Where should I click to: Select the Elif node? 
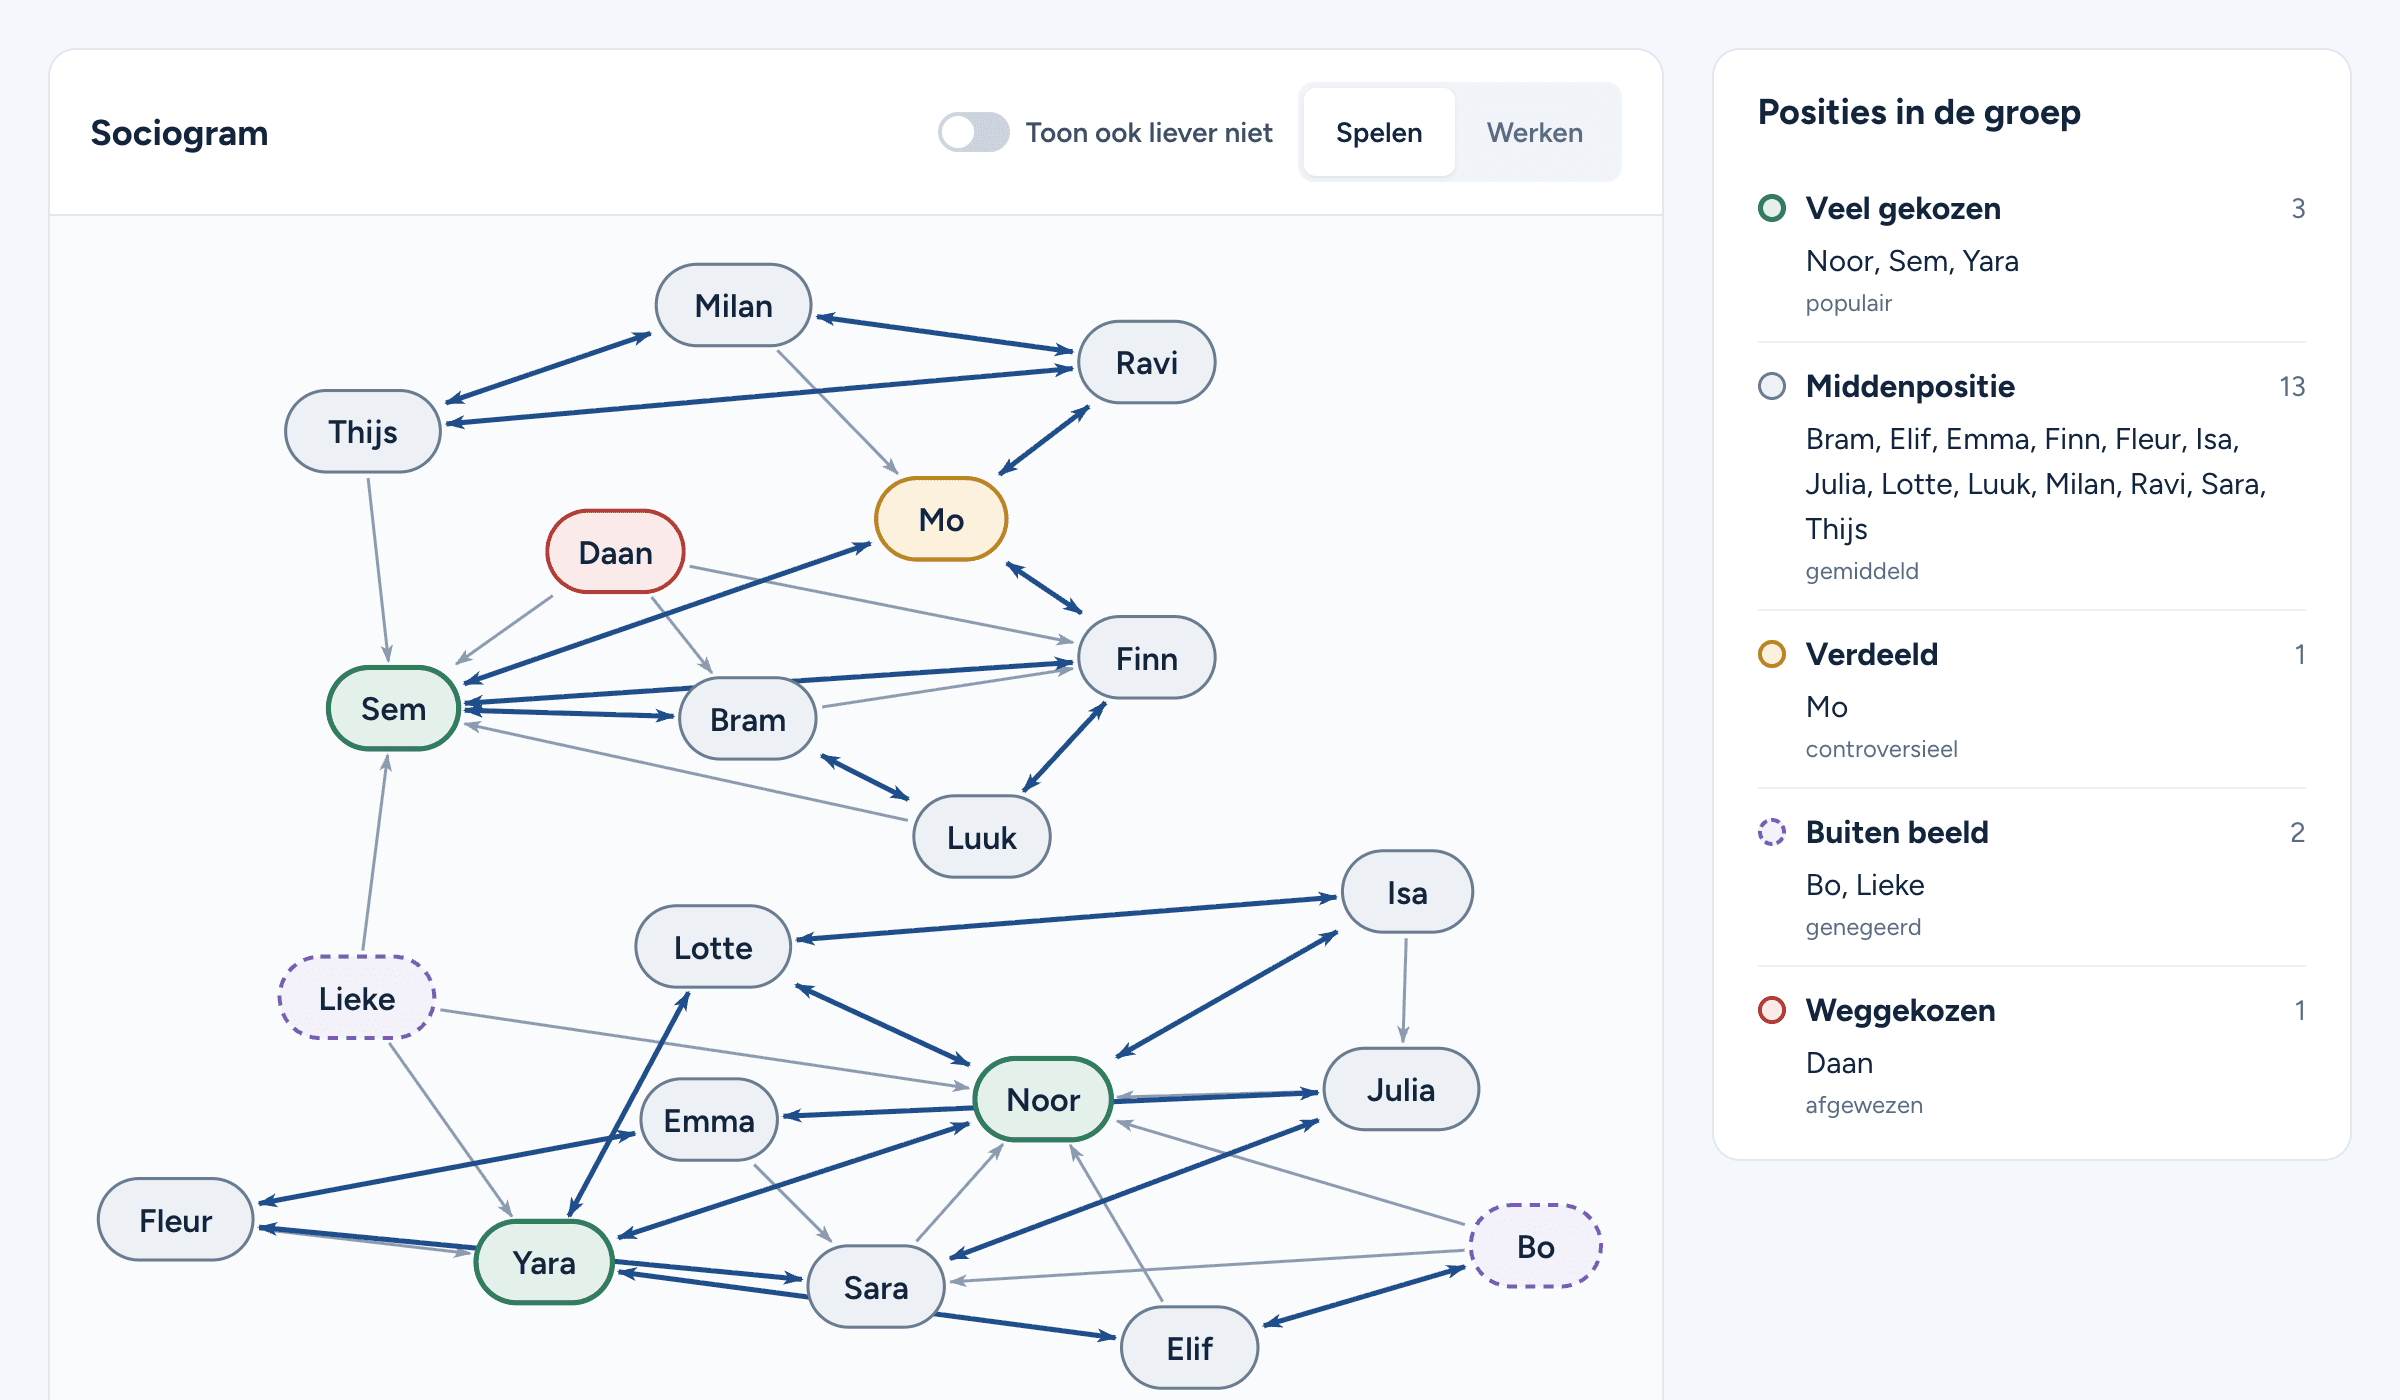(1189, 1348)
